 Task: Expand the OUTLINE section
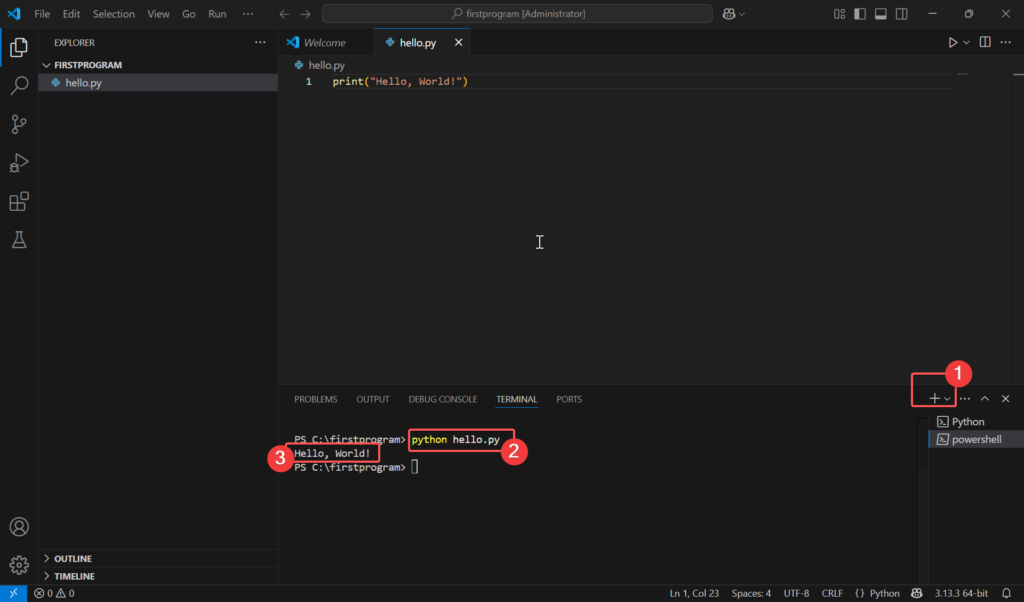click(159, 559)
